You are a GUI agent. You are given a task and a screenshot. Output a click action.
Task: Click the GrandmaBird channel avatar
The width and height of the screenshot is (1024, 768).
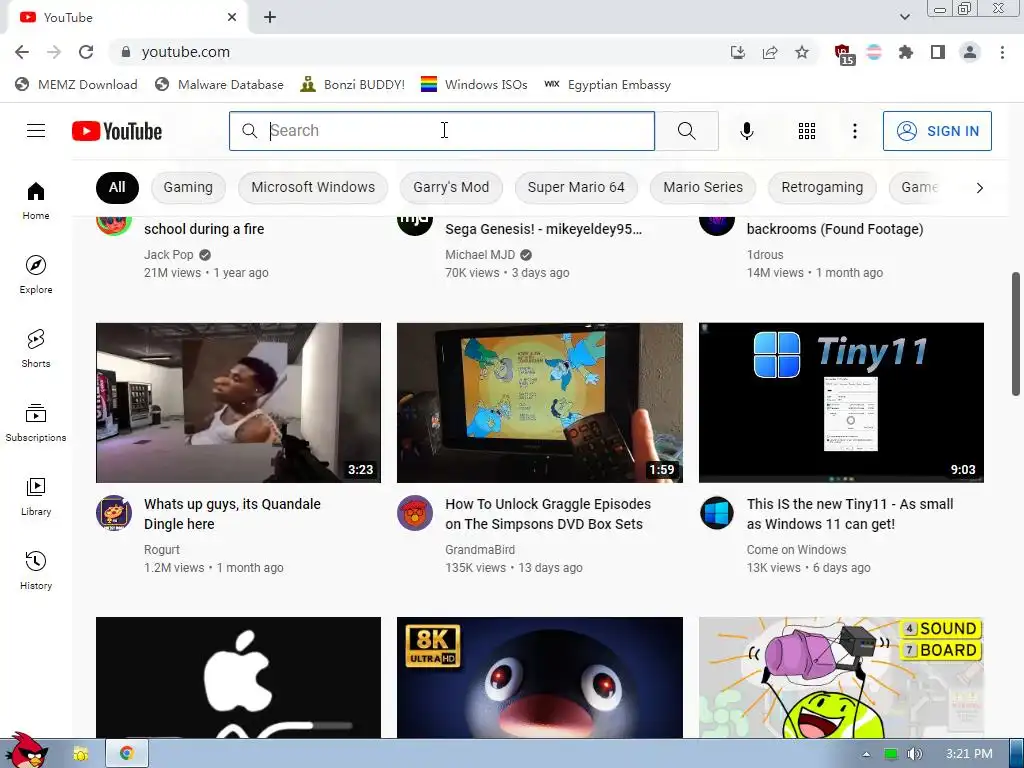[415, 513]
